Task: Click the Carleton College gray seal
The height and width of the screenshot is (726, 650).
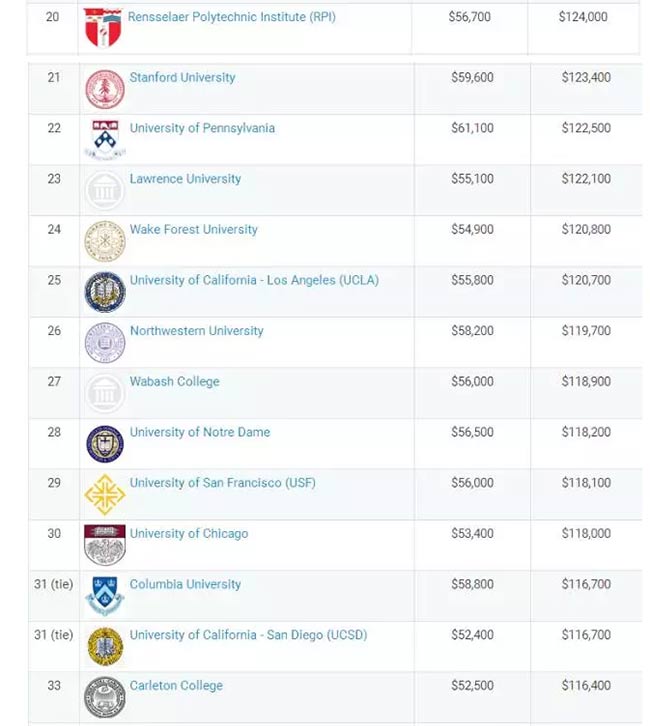Action: point(105,697)
